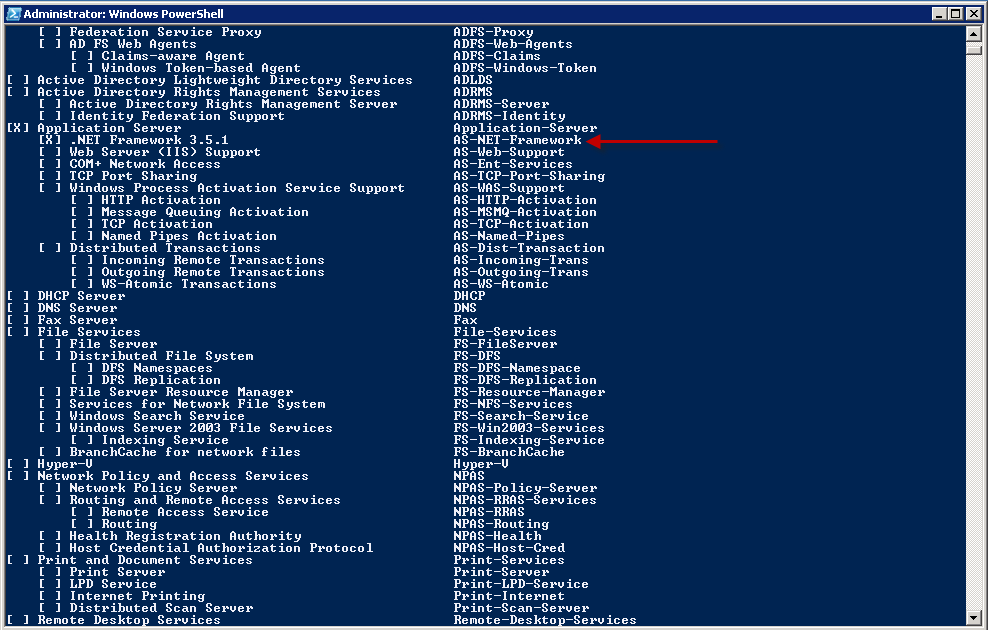Click the empty box beside DHCP Server

(18, 296)
